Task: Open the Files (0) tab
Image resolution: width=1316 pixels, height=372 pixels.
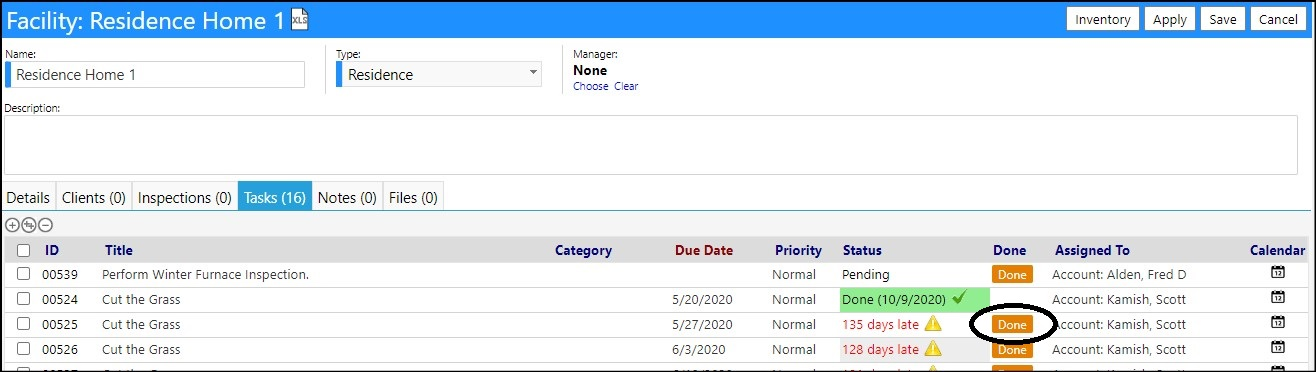Action: coord(413,198)
